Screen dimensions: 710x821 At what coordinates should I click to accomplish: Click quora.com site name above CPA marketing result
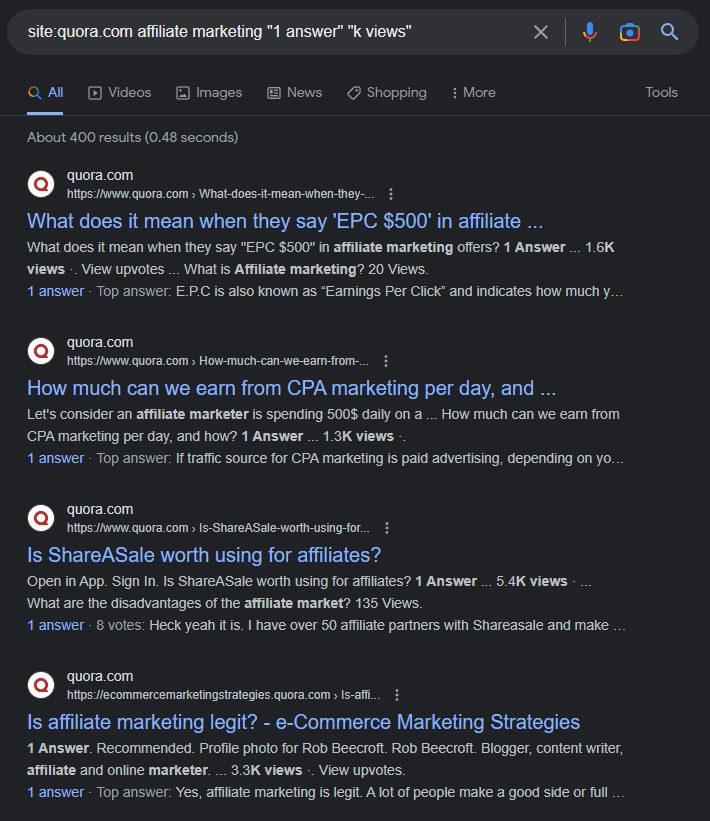click(99, 342)
